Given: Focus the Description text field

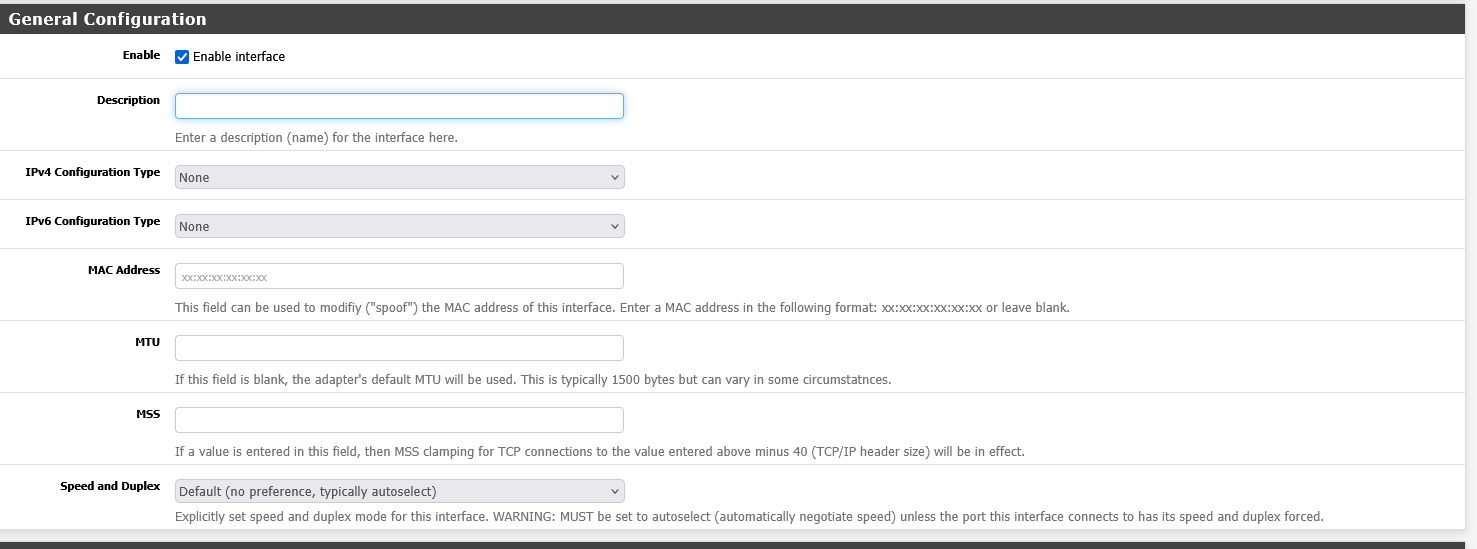Looking at the screenshot, I should pos(399,106).
